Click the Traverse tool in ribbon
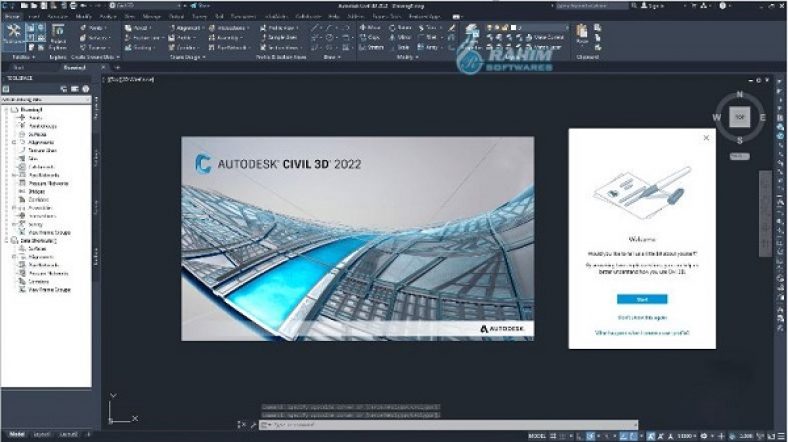 (94, 48)
